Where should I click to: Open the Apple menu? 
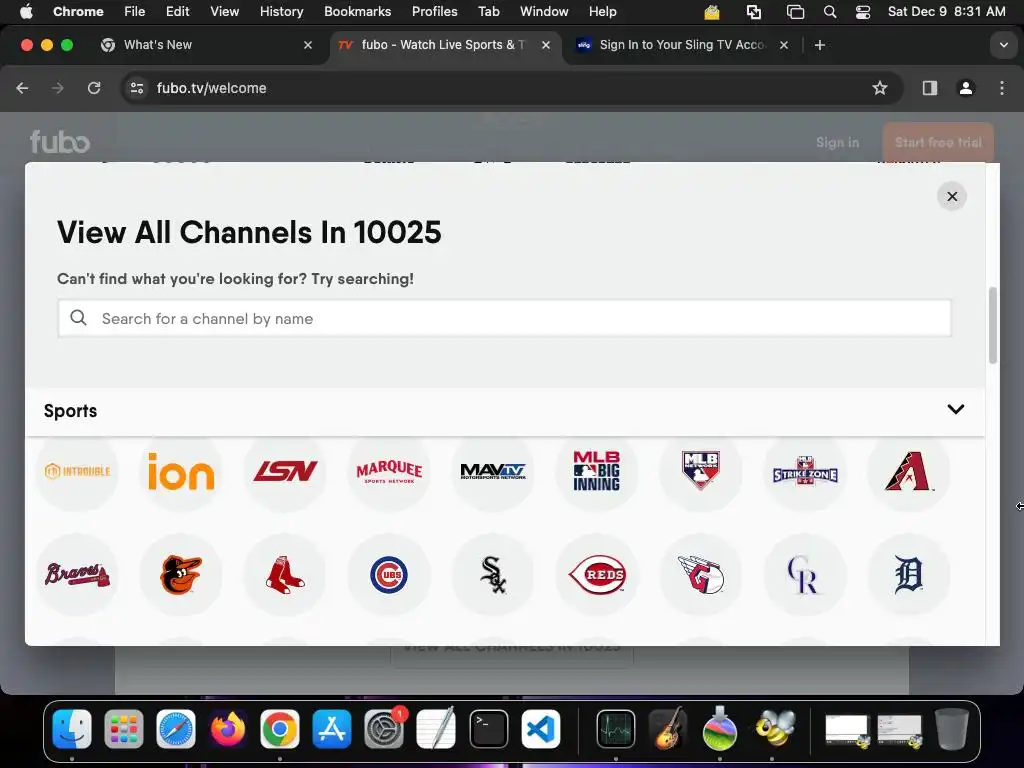25,11
